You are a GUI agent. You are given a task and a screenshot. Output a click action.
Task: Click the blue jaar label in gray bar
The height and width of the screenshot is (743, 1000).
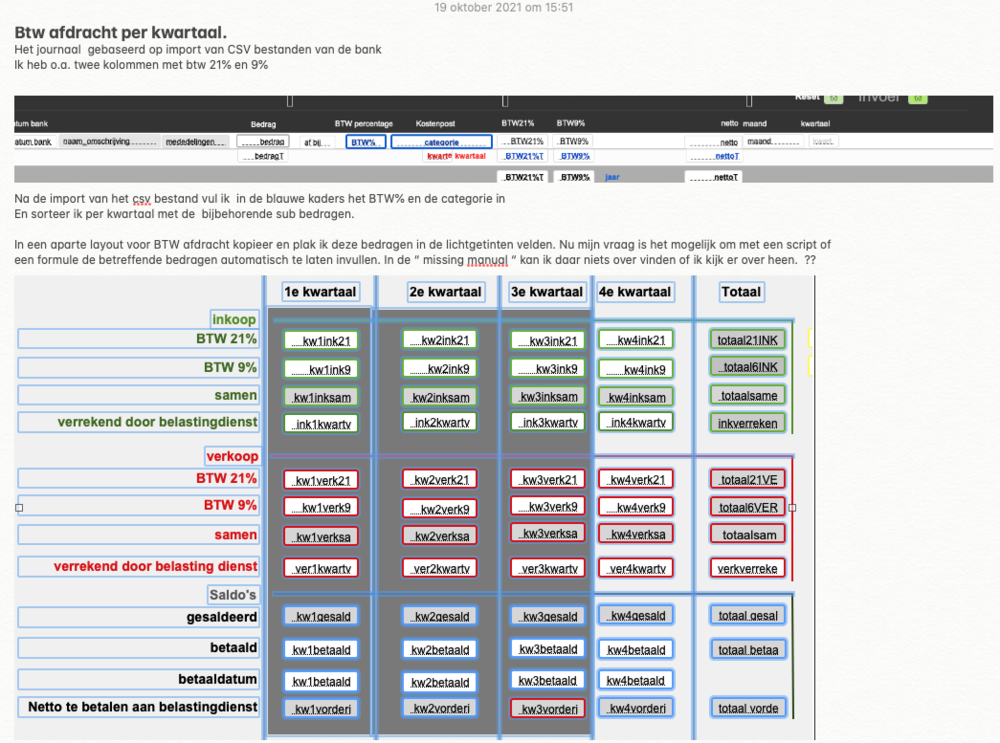click(612, 177)
